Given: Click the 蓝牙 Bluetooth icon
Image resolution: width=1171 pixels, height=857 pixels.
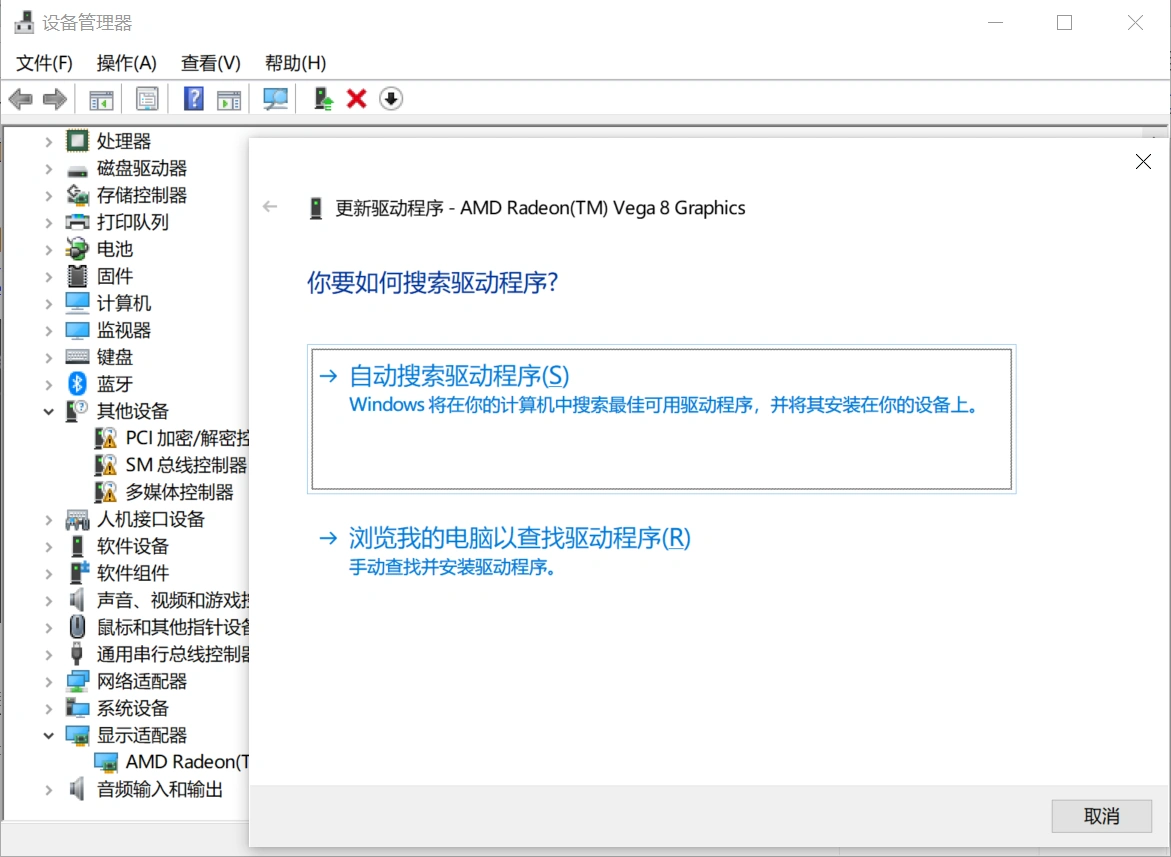Looking at the screenshot, I should point(77,384).
